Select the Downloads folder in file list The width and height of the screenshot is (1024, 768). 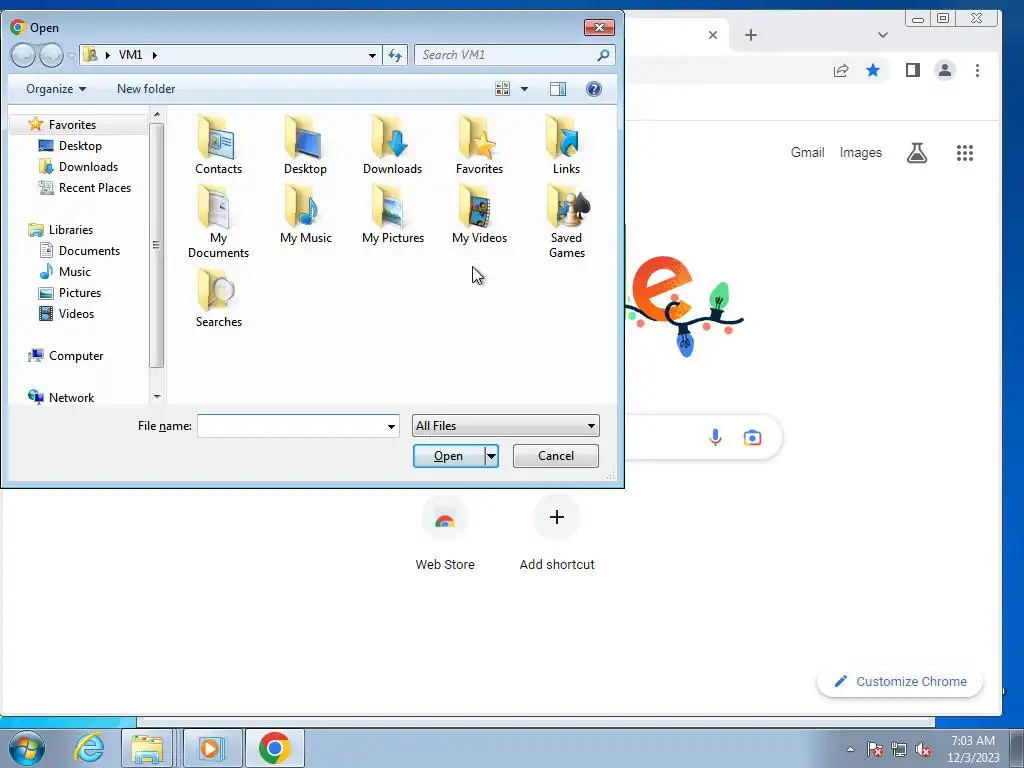click(x=392, y=144)
